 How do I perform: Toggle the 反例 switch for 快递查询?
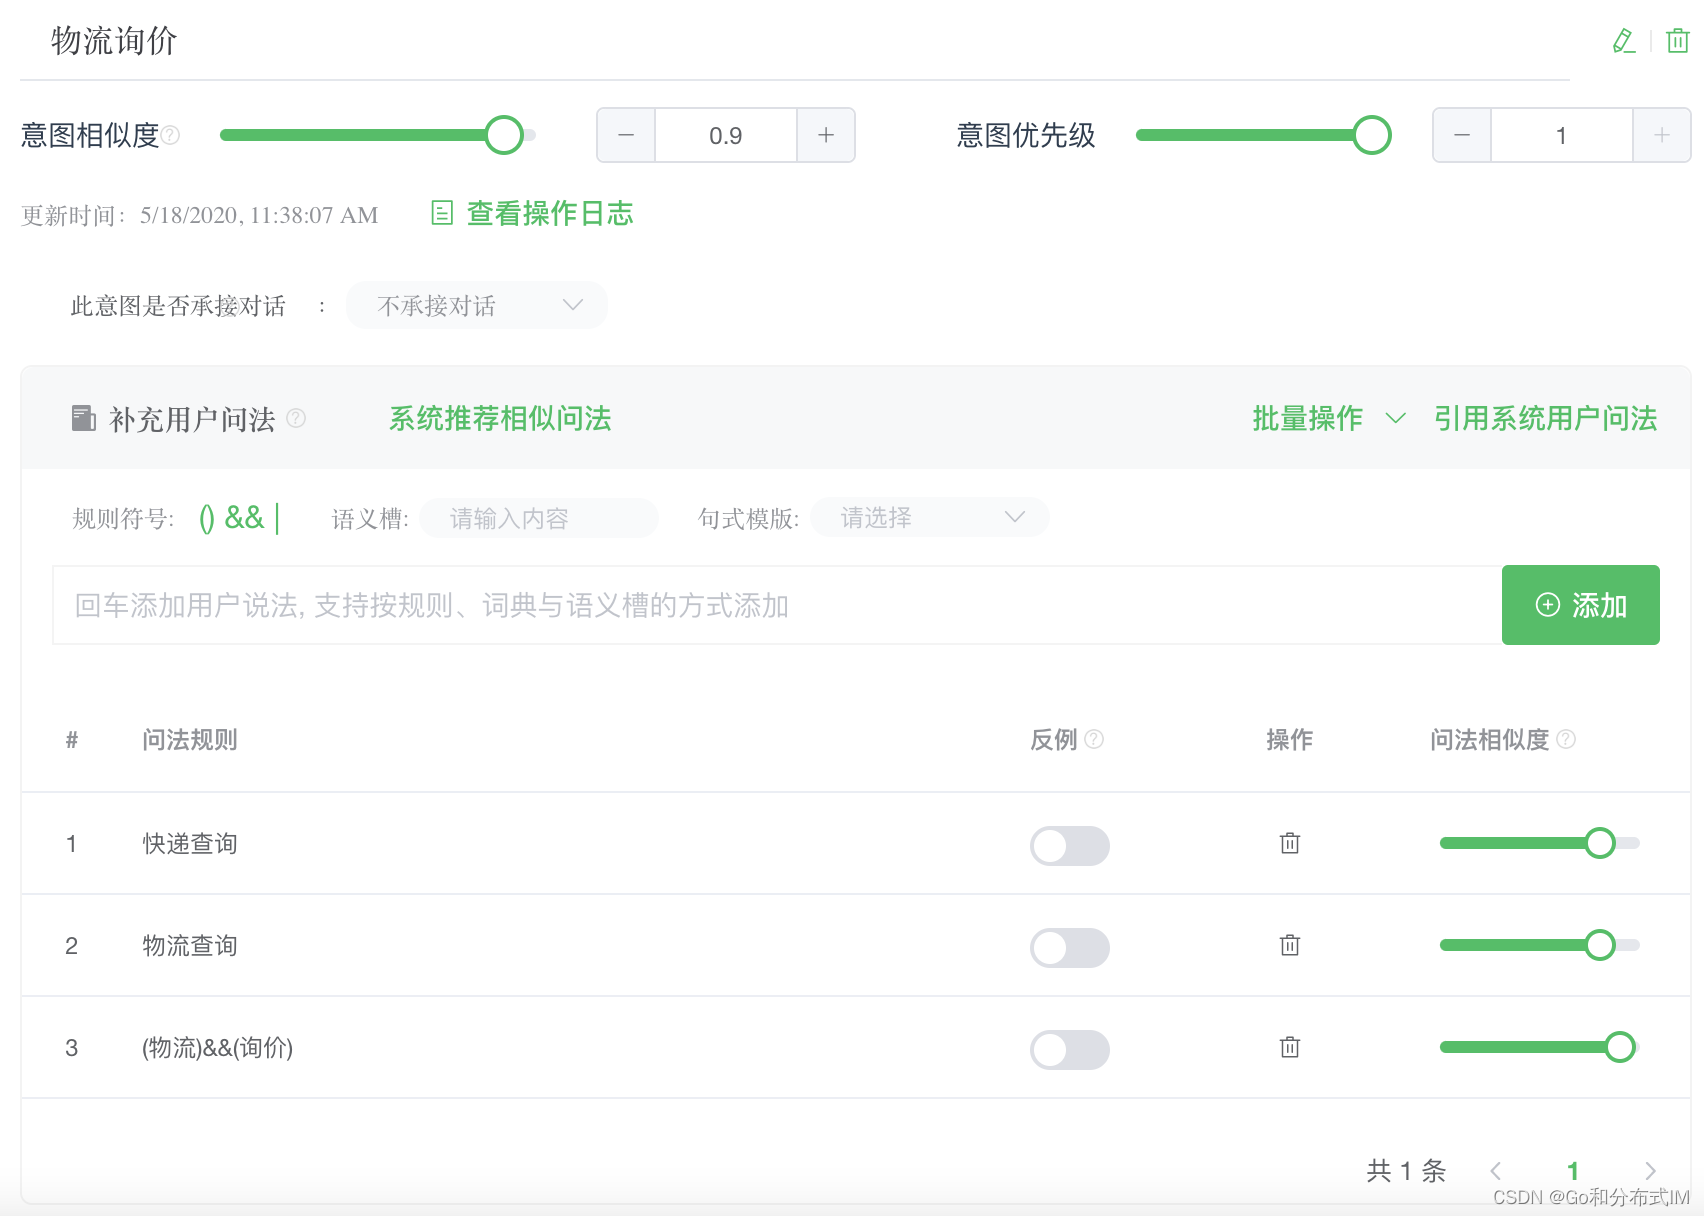pyautogui.click(x=1070, y=846)
